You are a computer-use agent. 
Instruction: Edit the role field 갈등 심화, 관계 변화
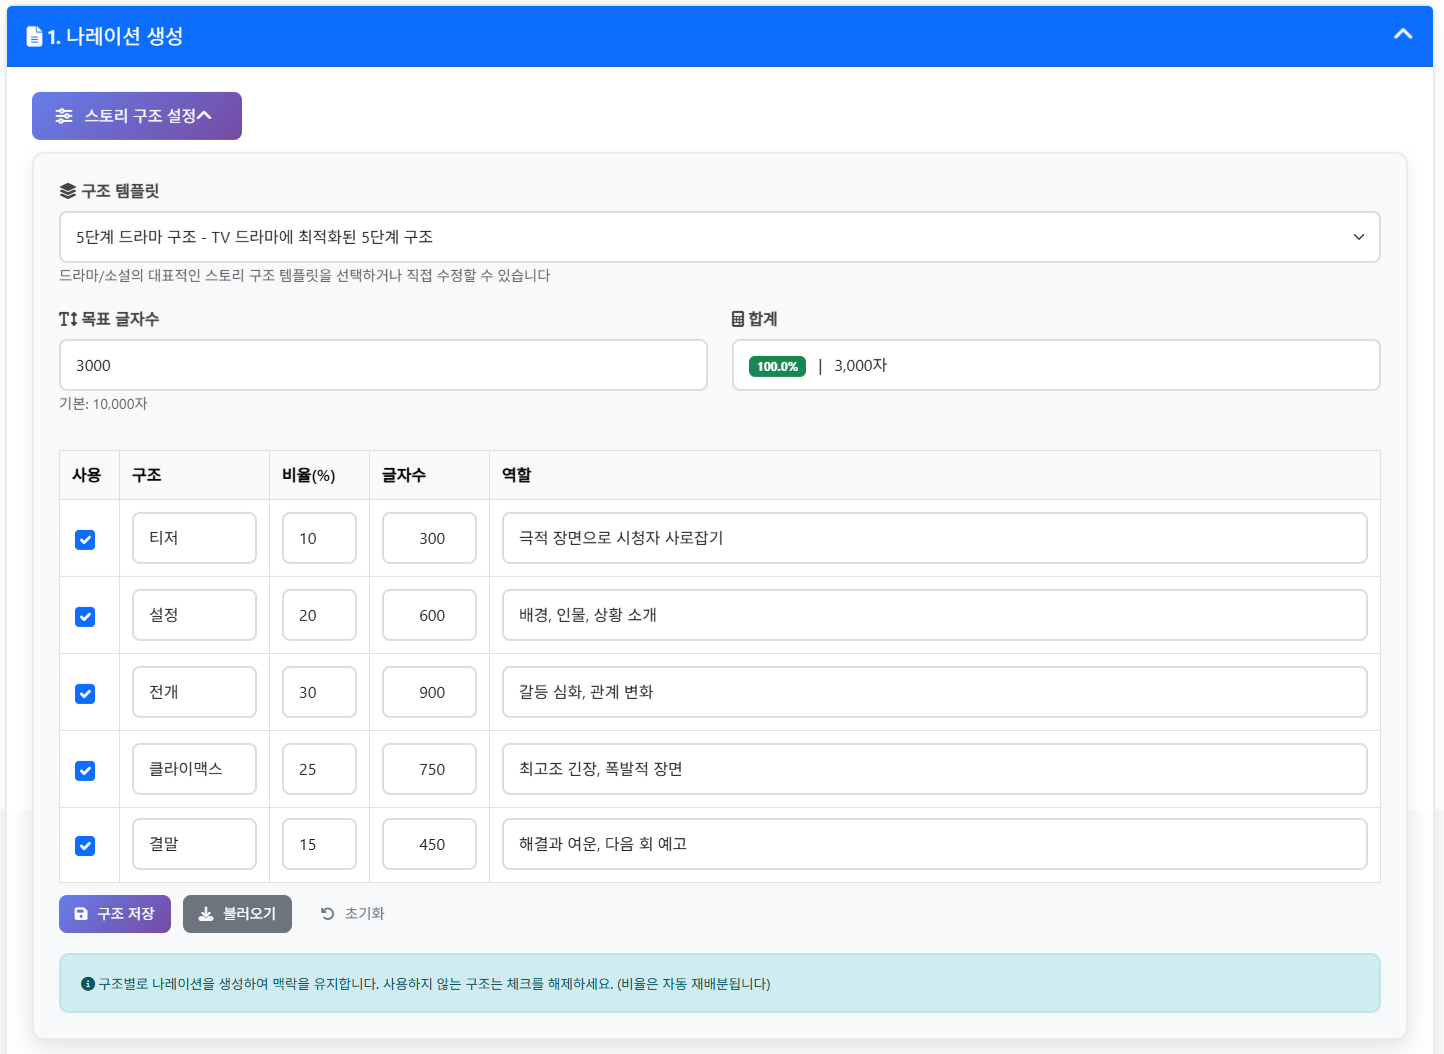935,692
